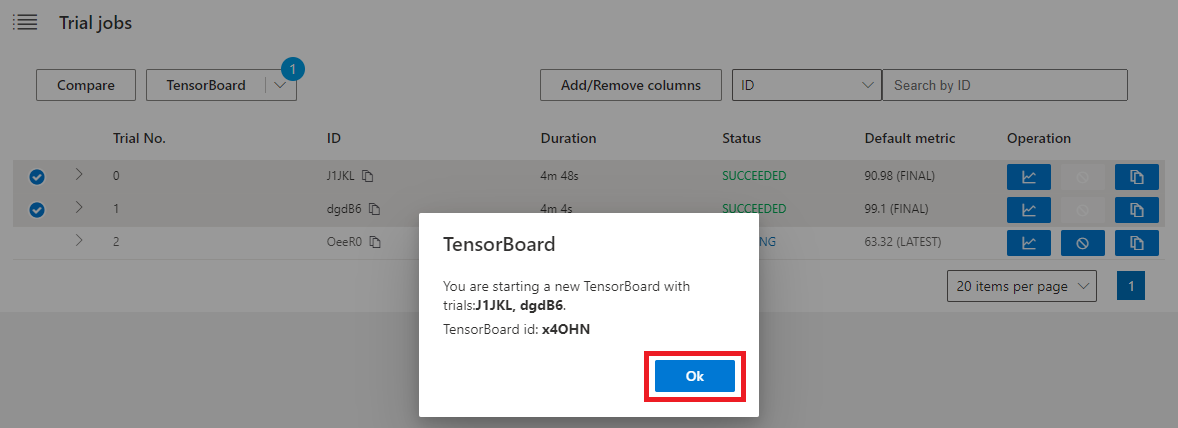Open the hamburger list menu icon
1178x428 pixels.
pyautogui.click(x=25, y=22)
